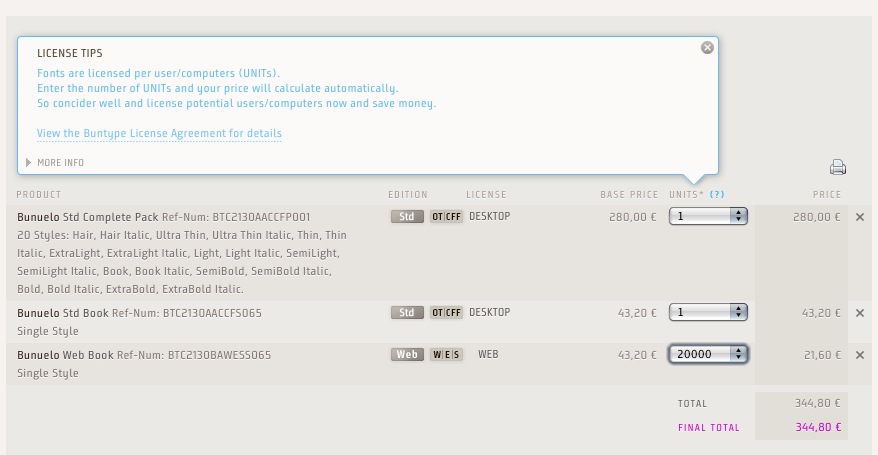Close the License Tips popup

click(707, 47)
